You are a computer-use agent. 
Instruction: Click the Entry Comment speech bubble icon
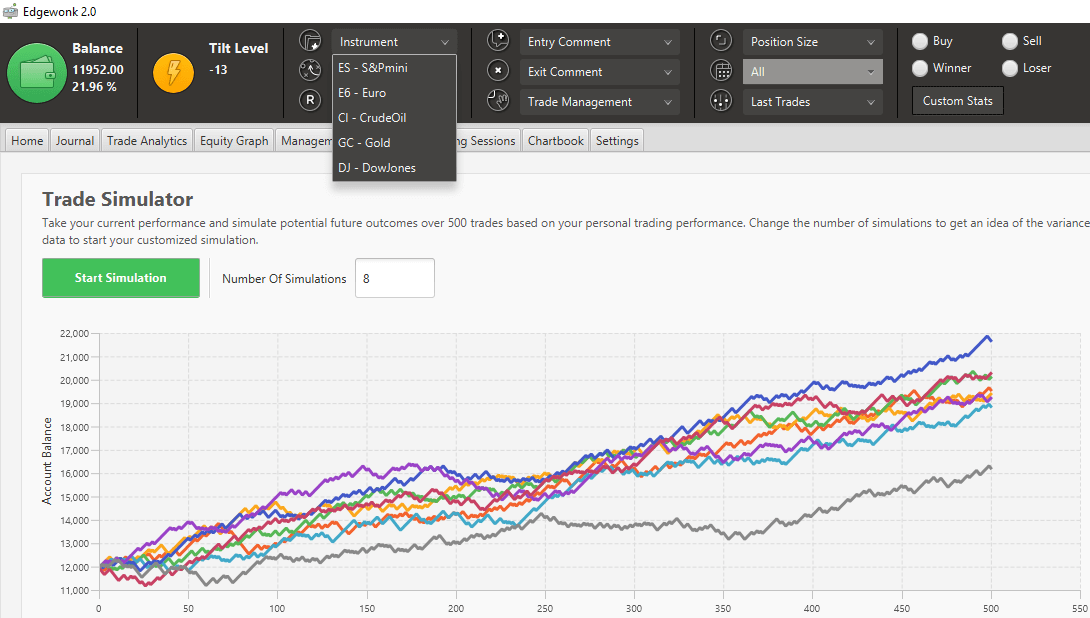click(498, 40)
